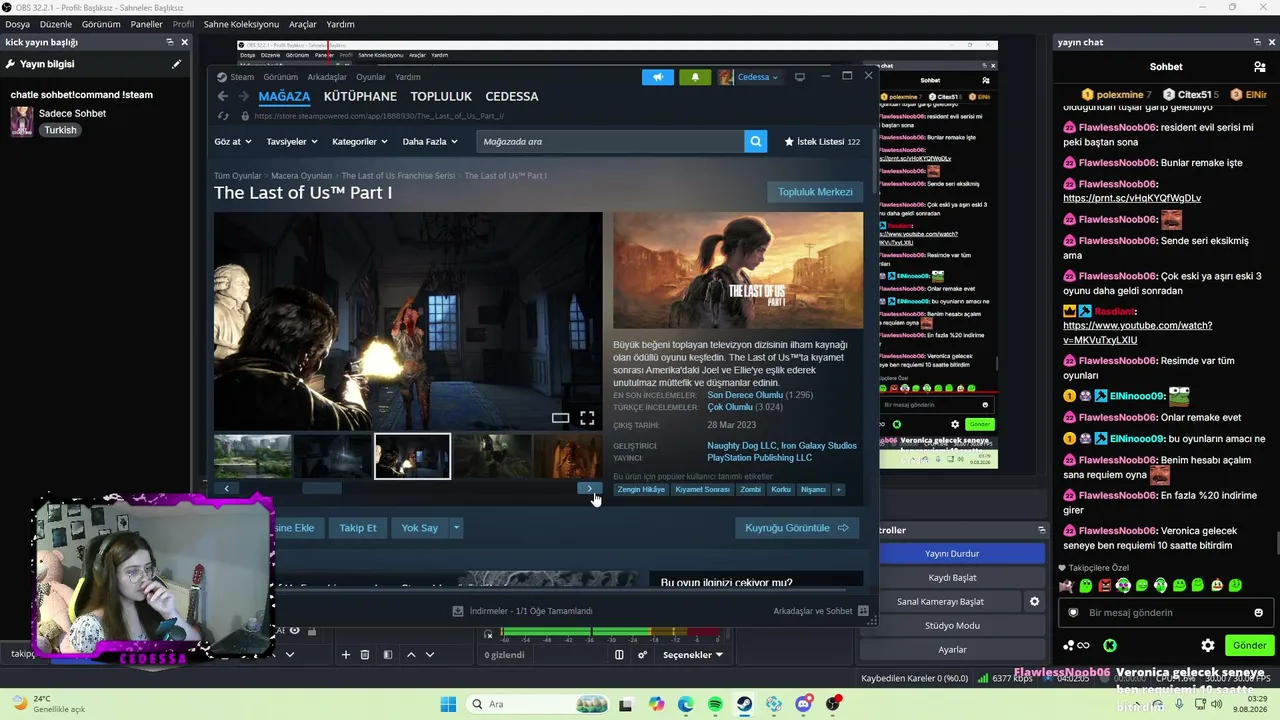Enable Stüdyo Modu
This screenshot has width=1280, height=720.
(x=952, y=626)
